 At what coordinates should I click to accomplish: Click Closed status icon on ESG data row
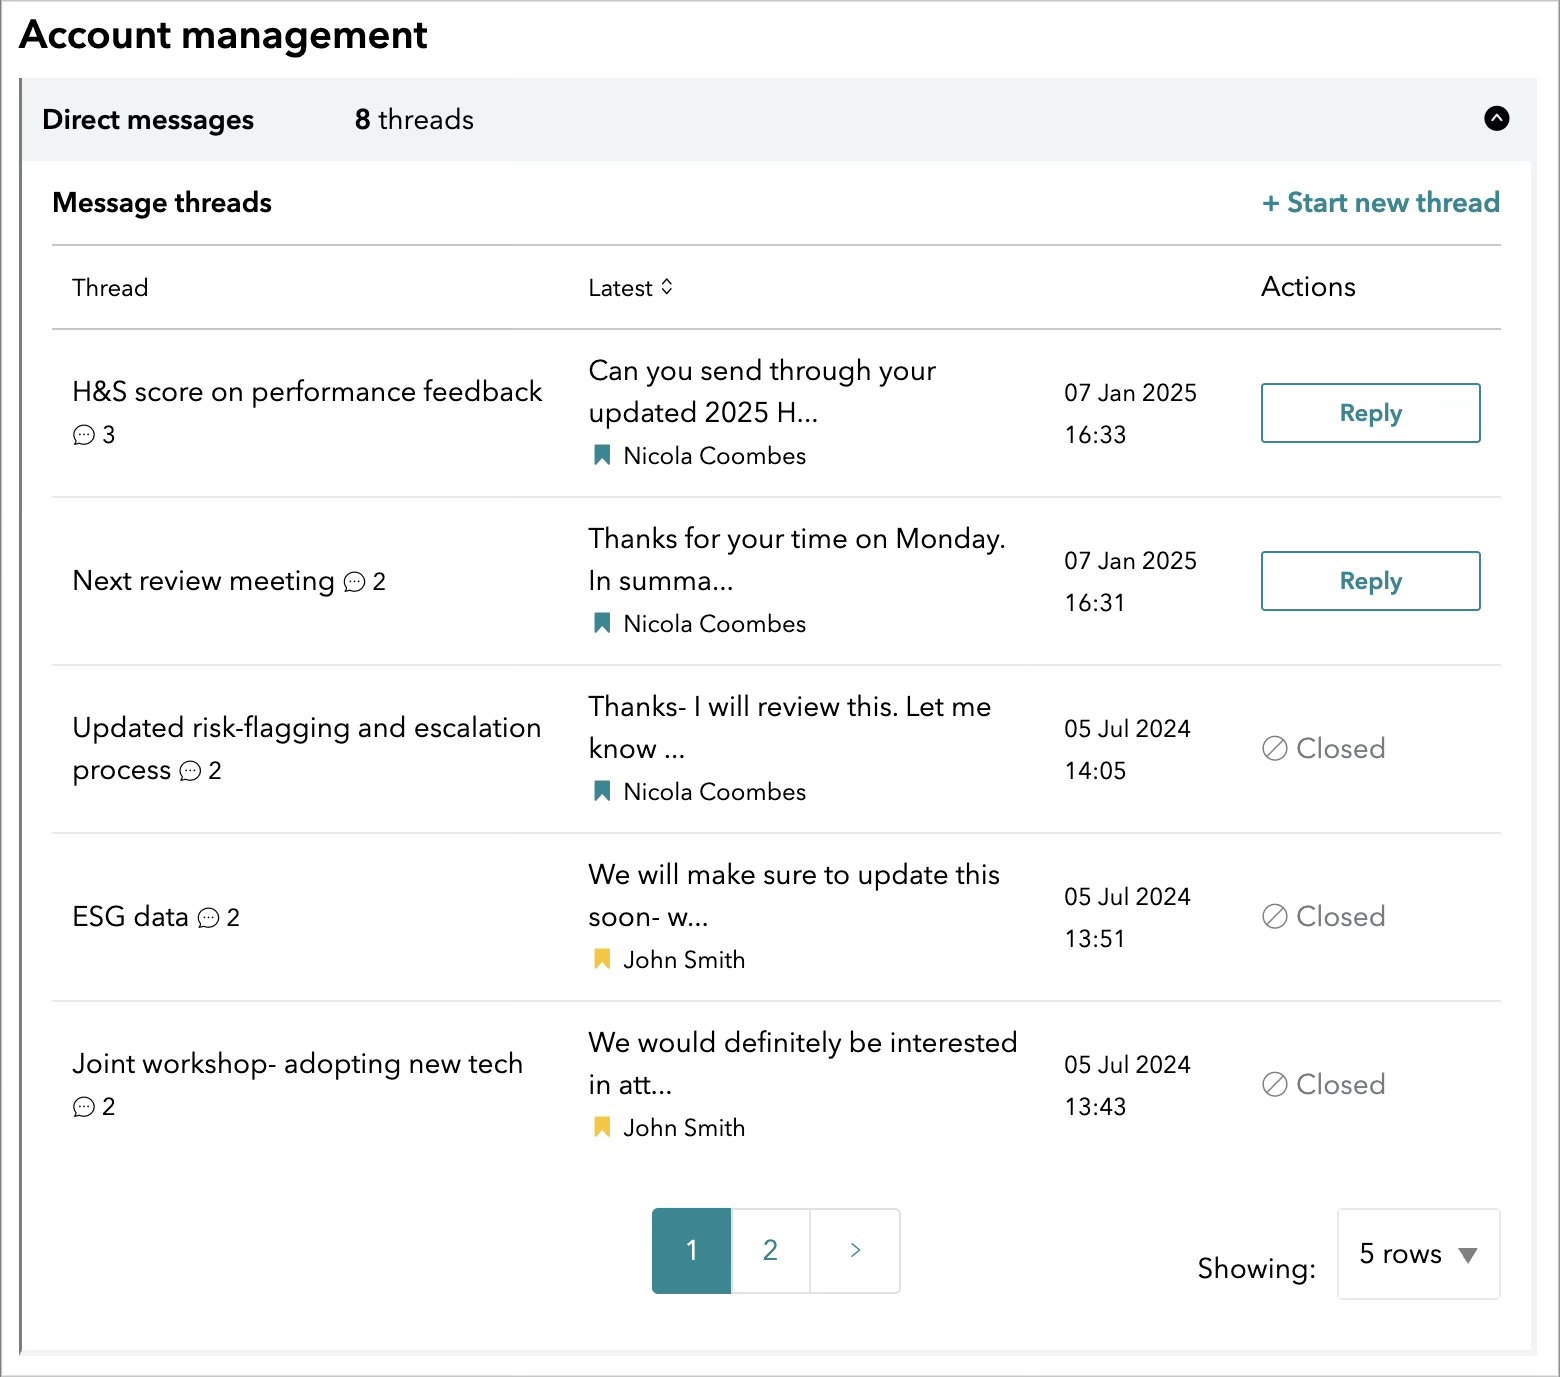[x=1274, y=916]
